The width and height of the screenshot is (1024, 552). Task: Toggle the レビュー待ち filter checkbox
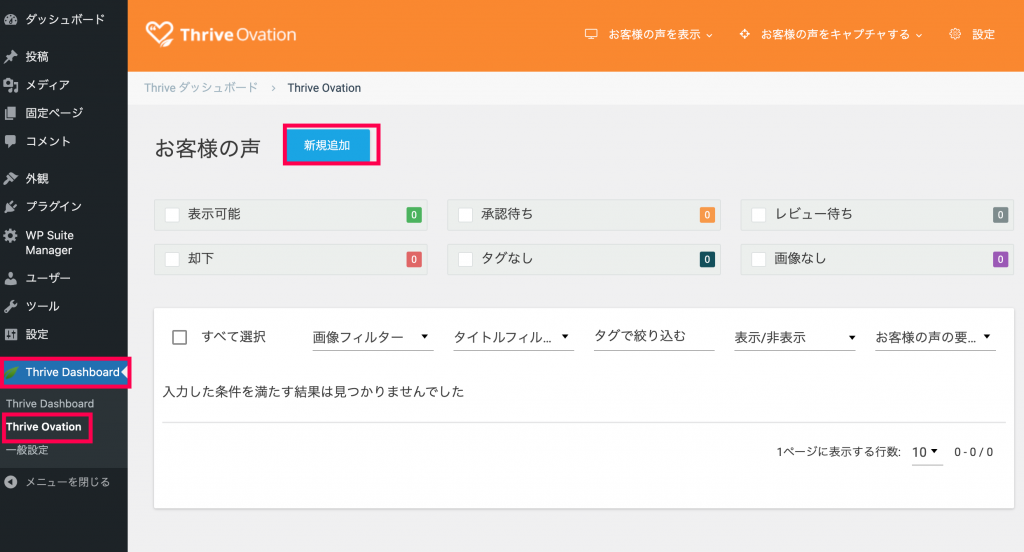(x=759, y=215)
